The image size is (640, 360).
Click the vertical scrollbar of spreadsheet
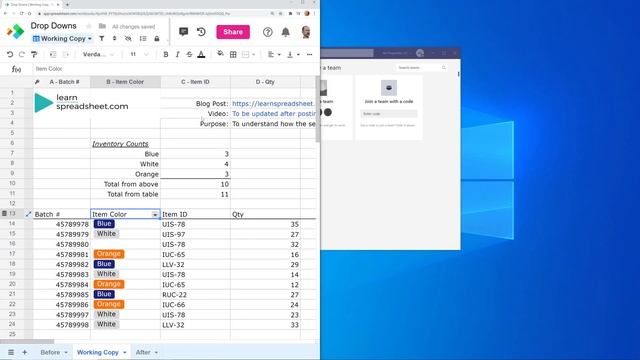coord(318,109)
